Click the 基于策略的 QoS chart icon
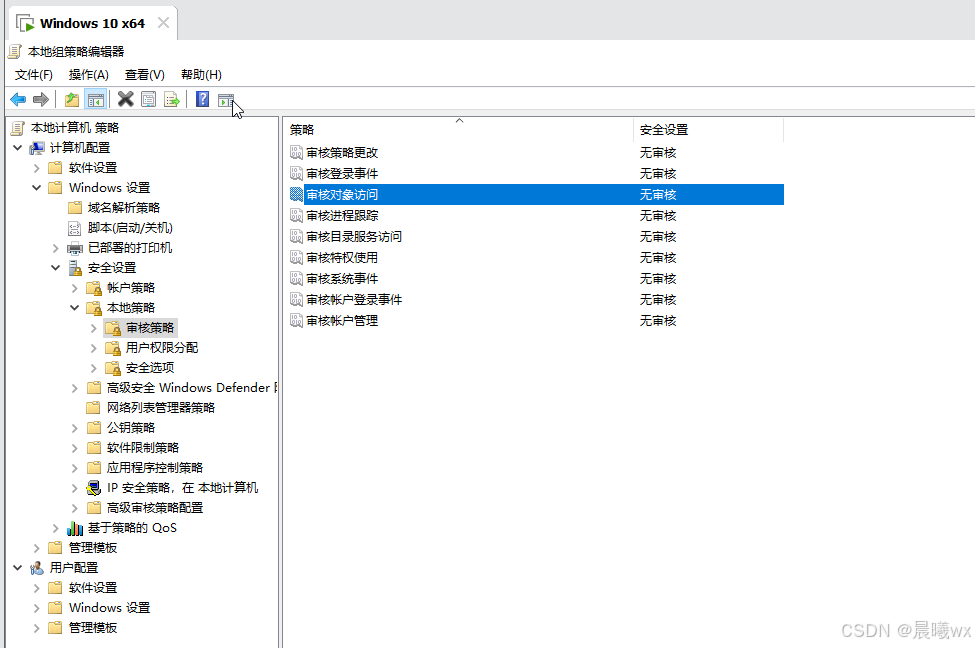The image size is (975, 648). 75,528
